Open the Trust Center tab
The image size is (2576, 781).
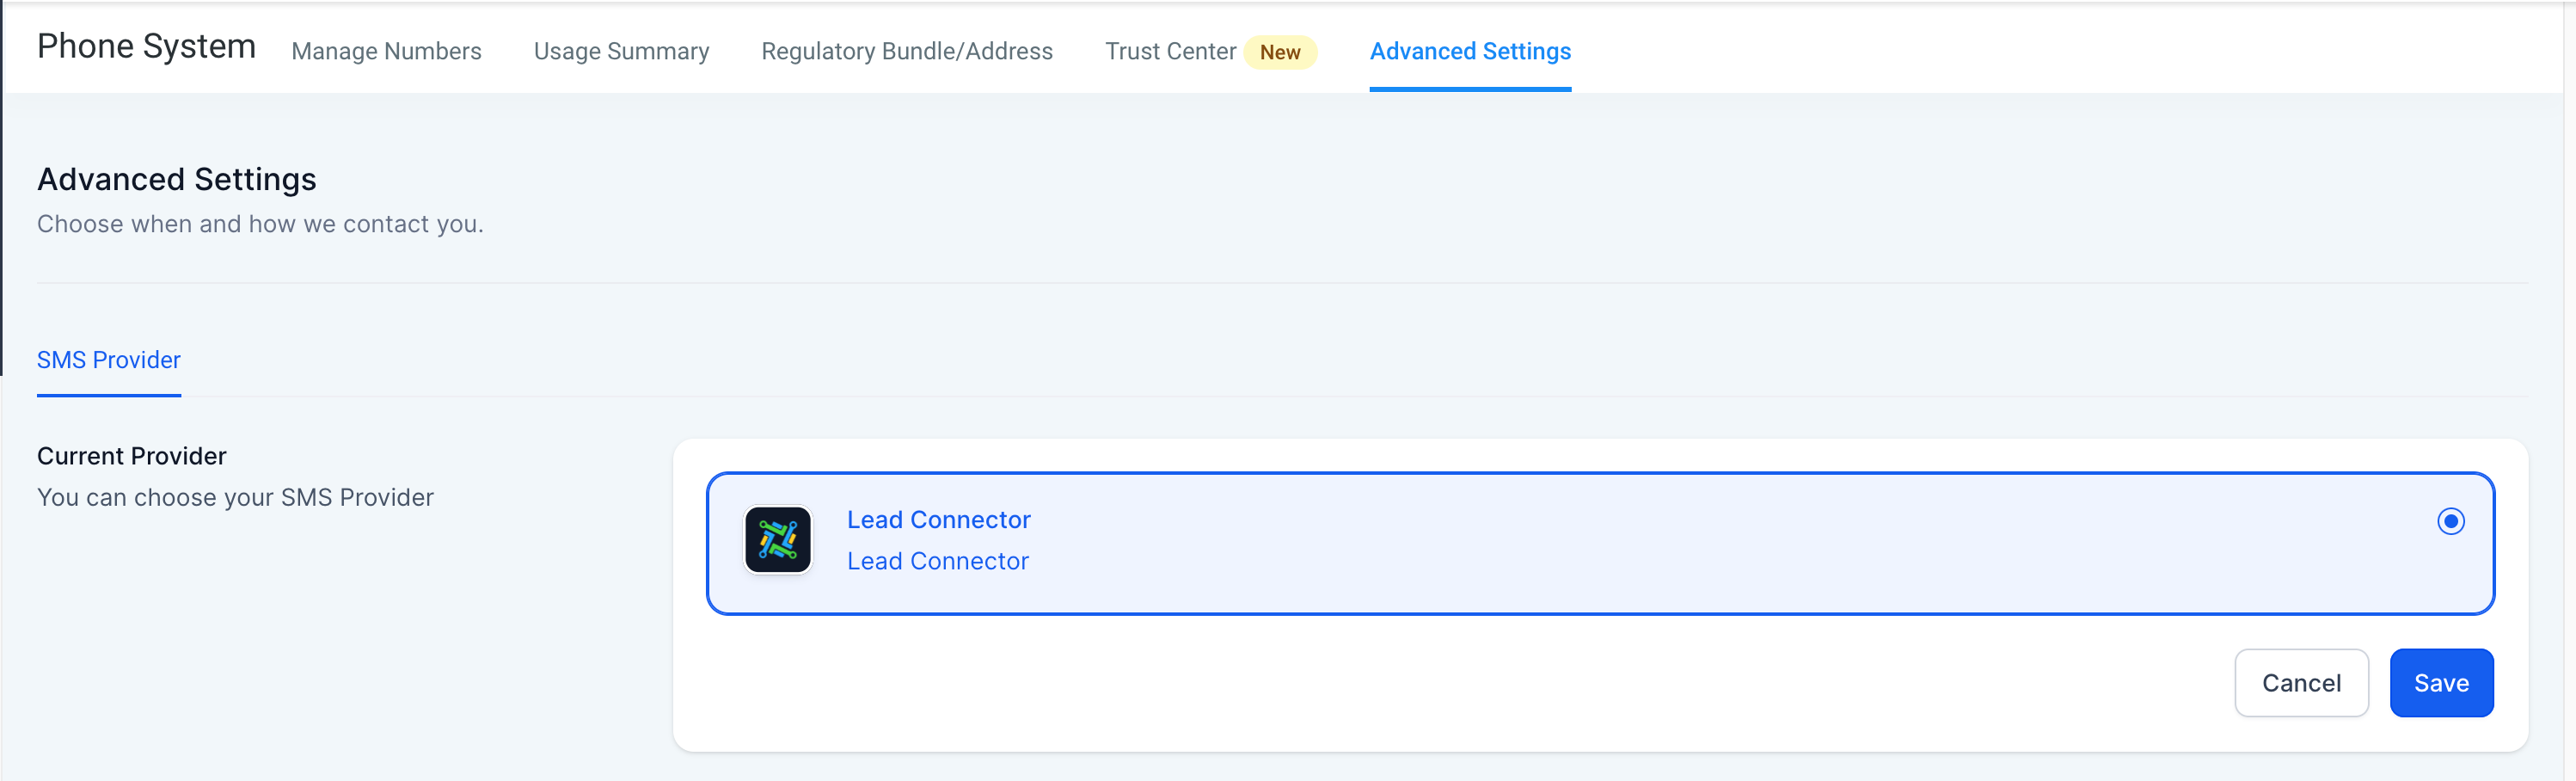[1170, 51]
